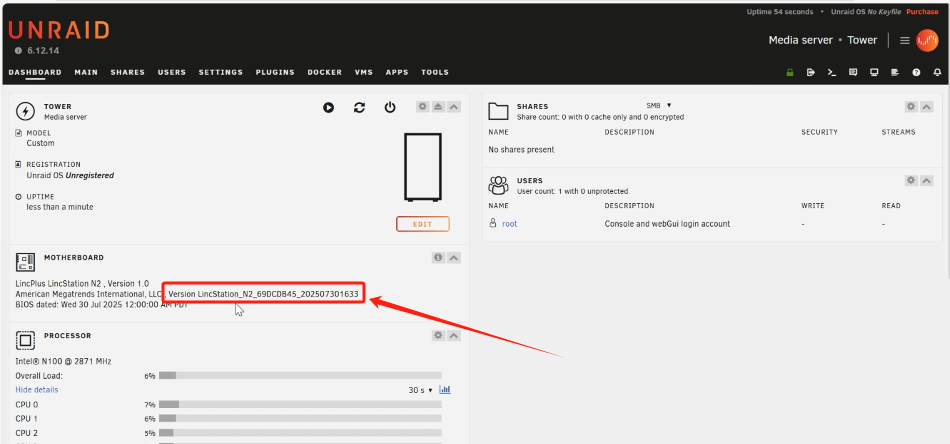Click the 'Media server • Tower' header text
The image size is (950, 444).
pyautogui.click(x=823, y=40)
